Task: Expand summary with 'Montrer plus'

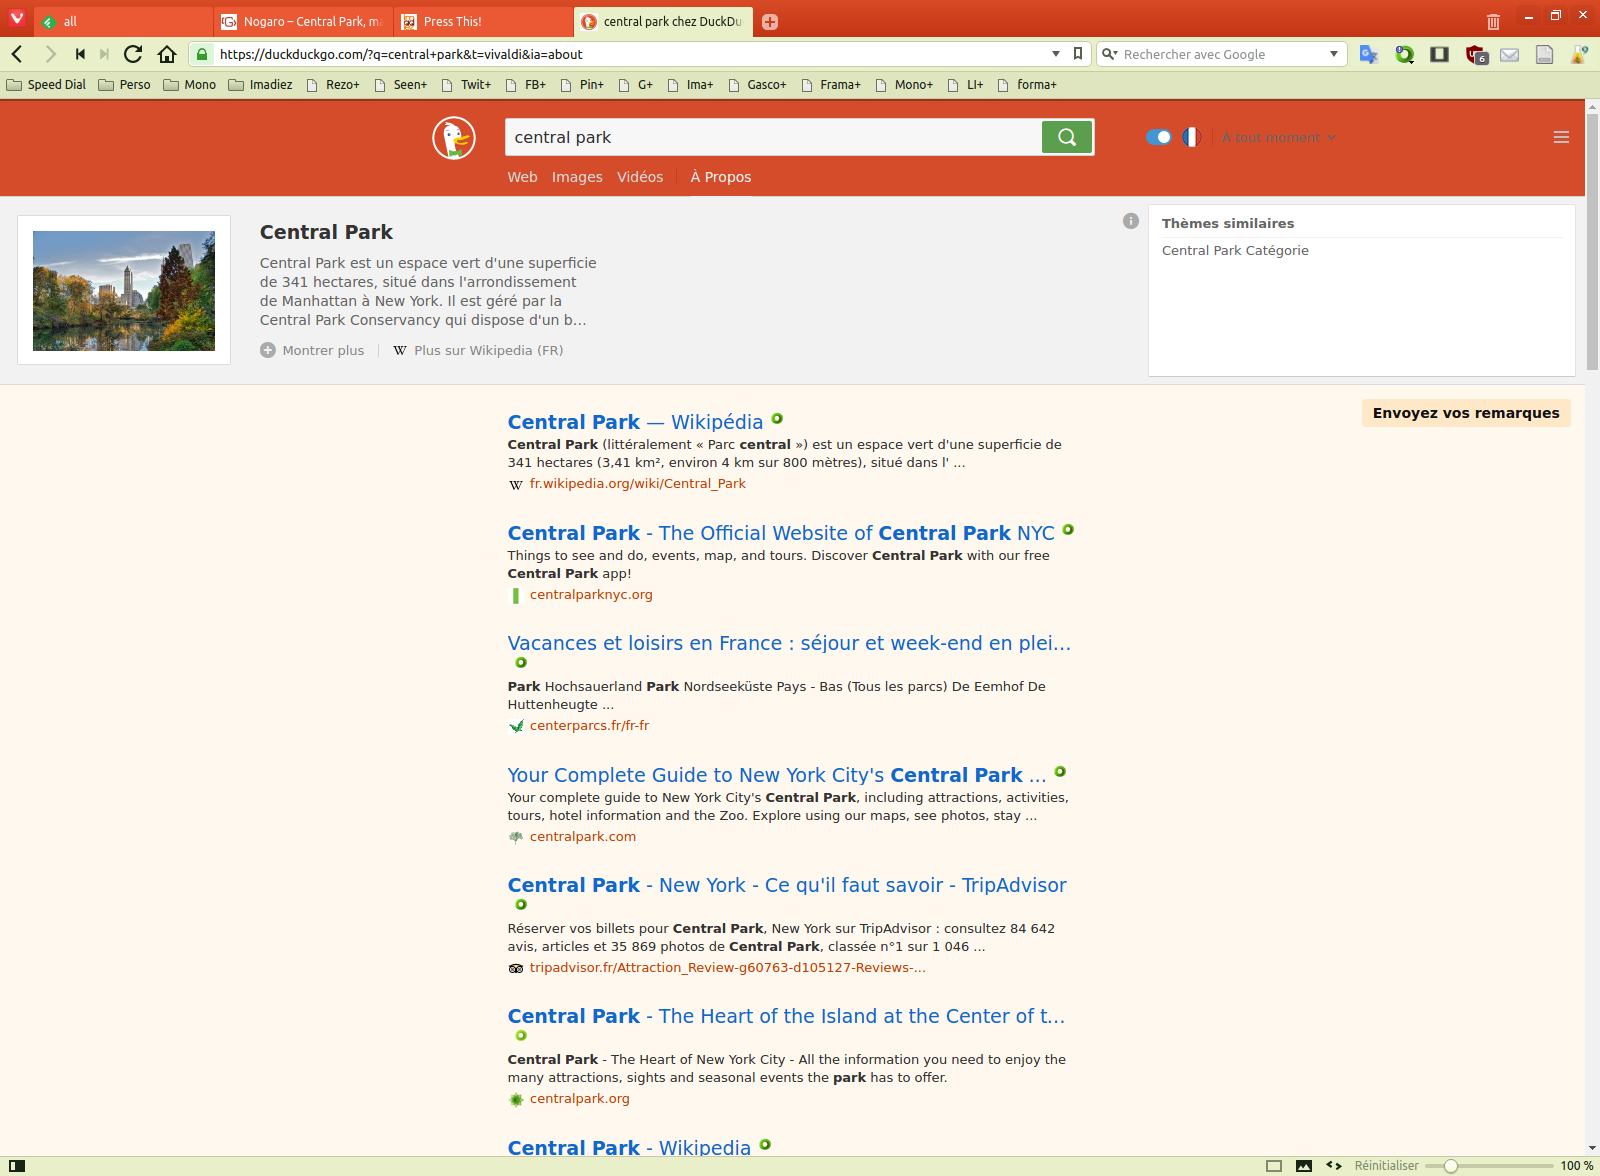Action: point(312,350)
